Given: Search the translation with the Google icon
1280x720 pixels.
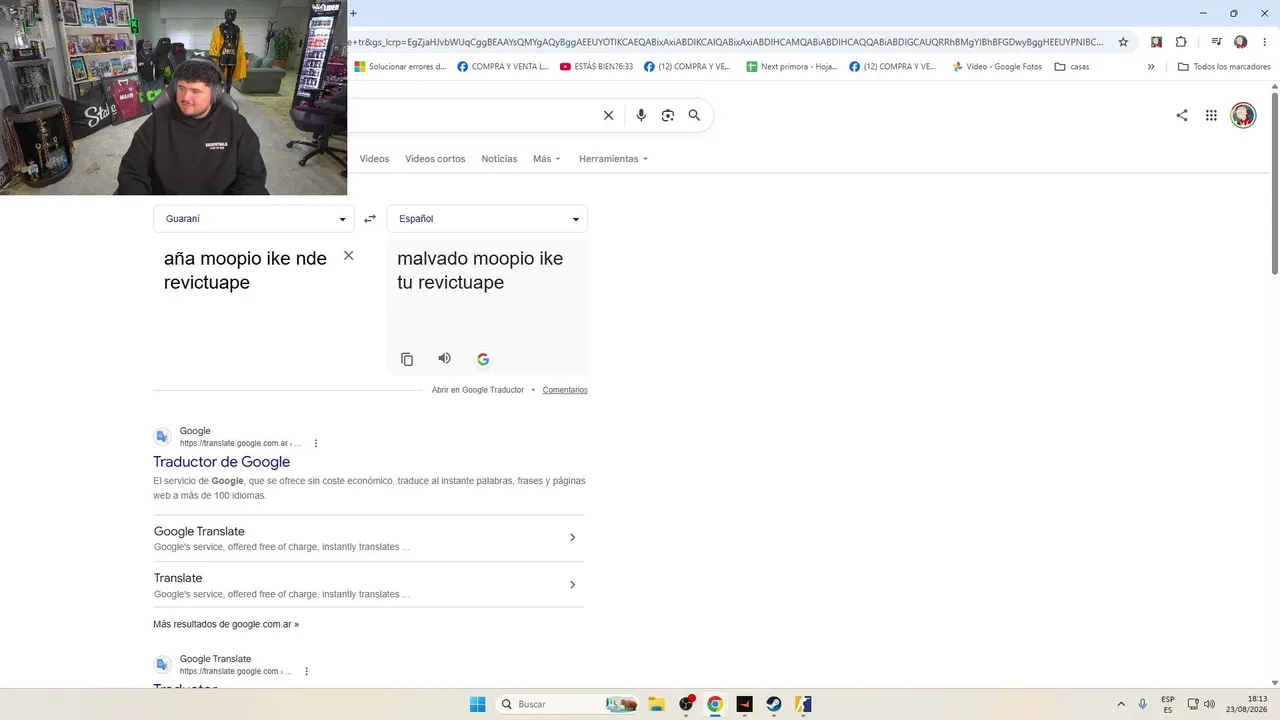Looking at the screenshot, I should point(483,359).
